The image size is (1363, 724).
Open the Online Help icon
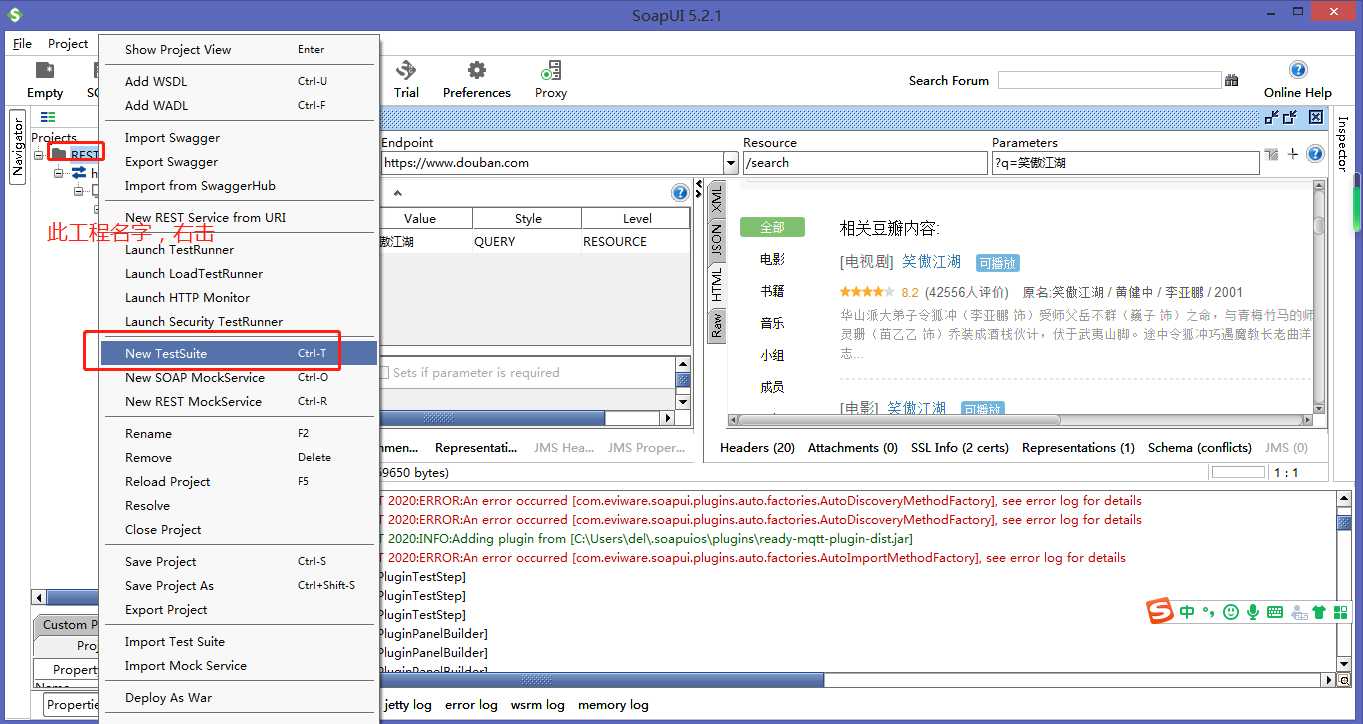click(x=1298, y=70)
